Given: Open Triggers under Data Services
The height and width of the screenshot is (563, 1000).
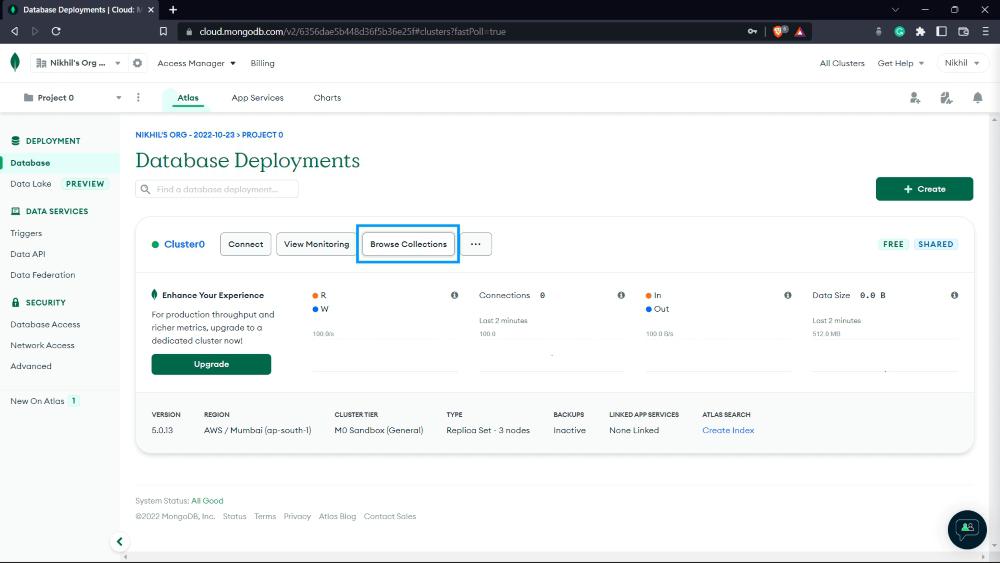Looking at the screenshot, I should coord(26,233).
